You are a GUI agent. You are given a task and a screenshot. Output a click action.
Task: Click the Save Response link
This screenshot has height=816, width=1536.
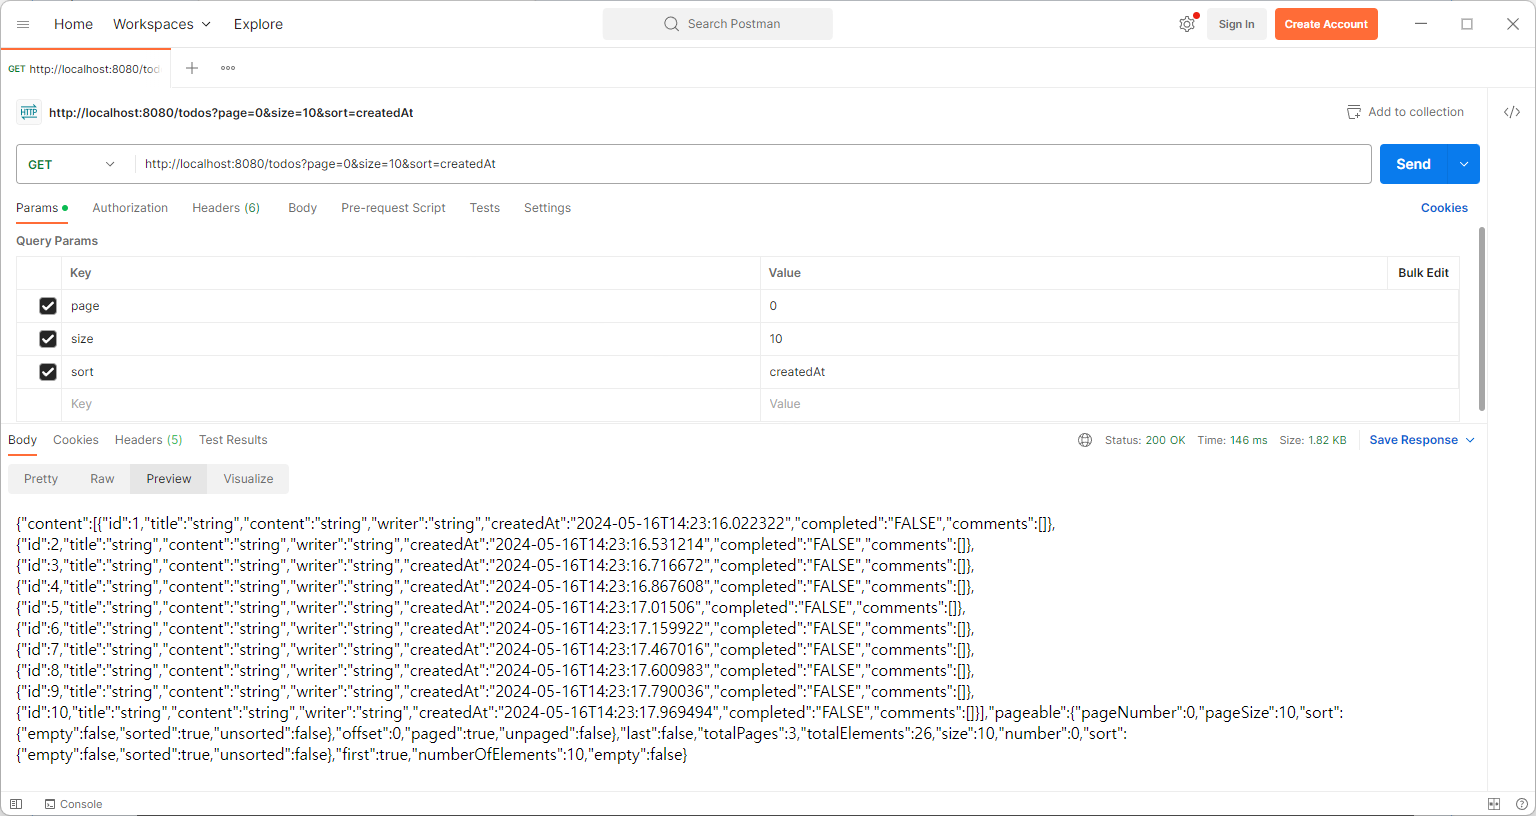[1413, 440]
